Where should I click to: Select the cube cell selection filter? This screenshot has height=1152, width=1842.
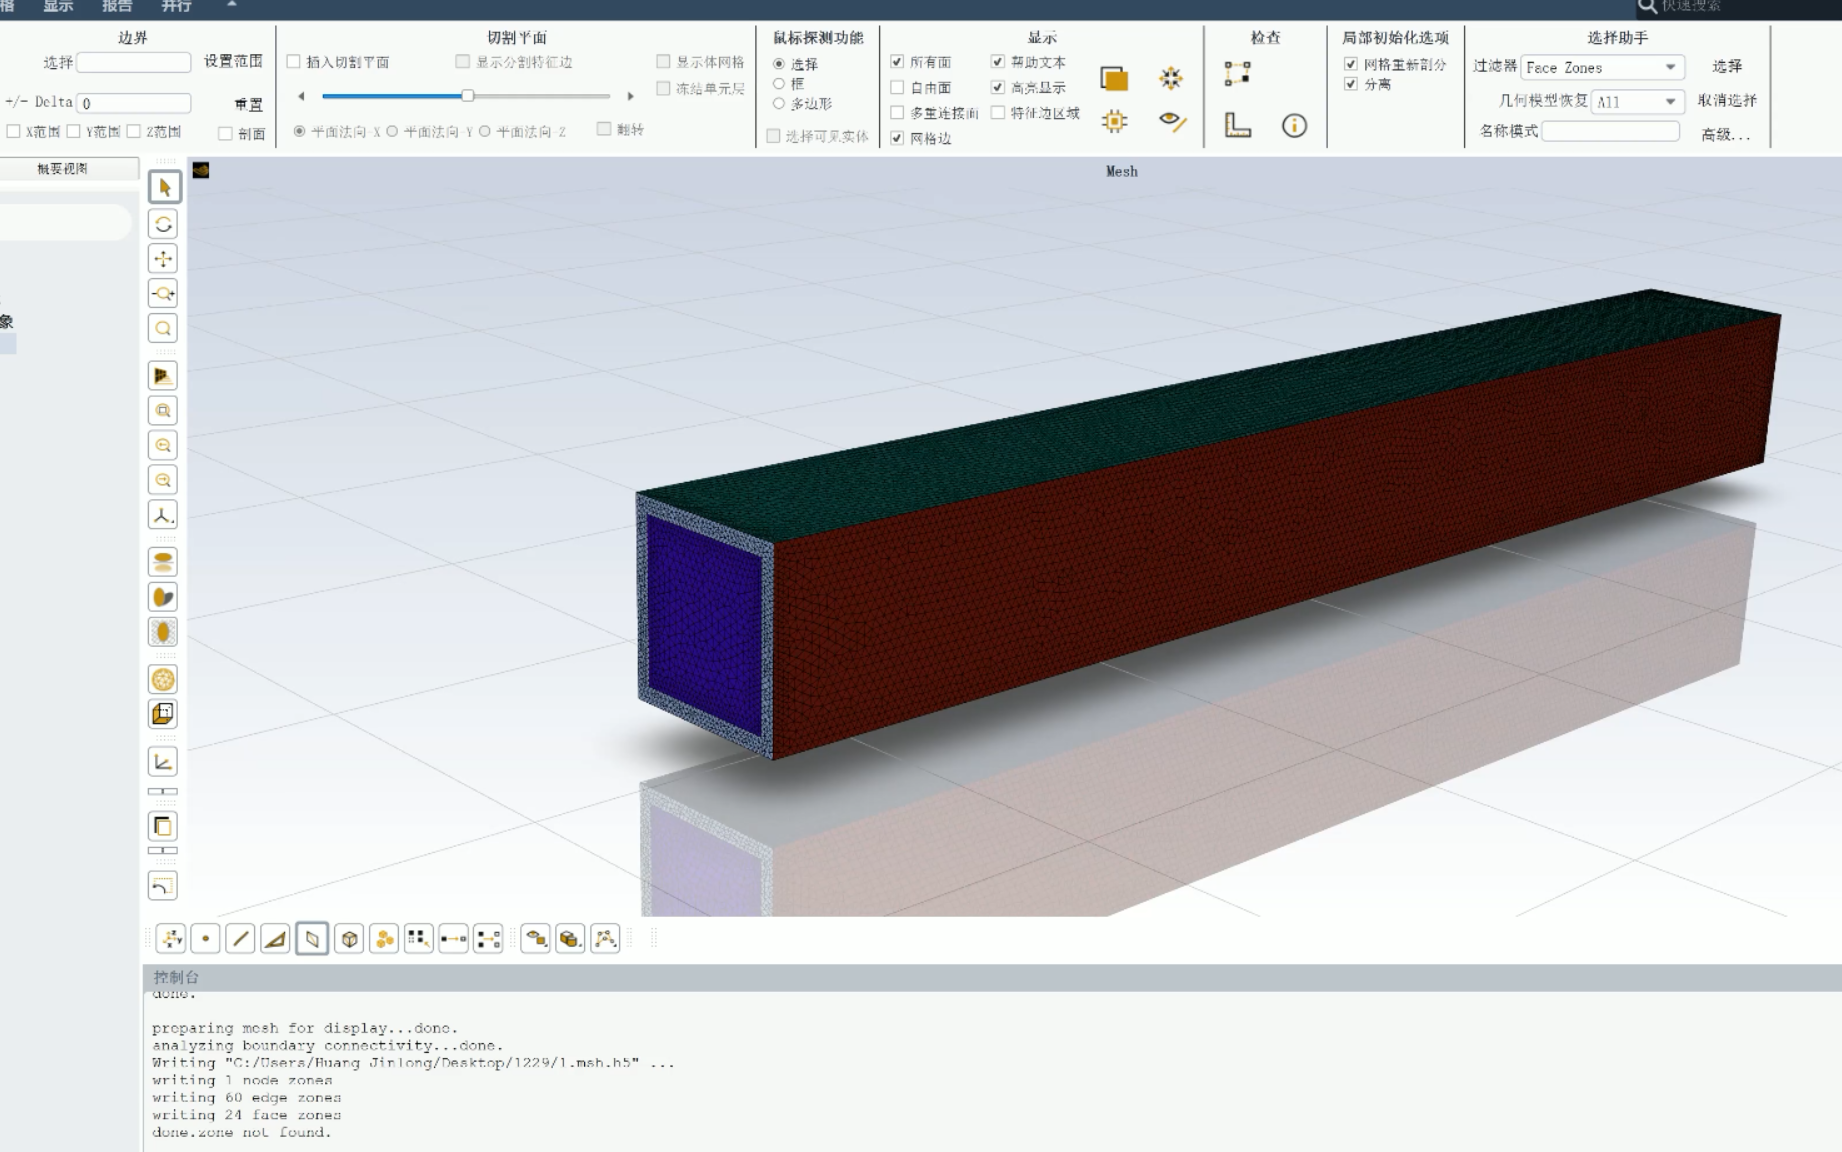click(348, 938)
